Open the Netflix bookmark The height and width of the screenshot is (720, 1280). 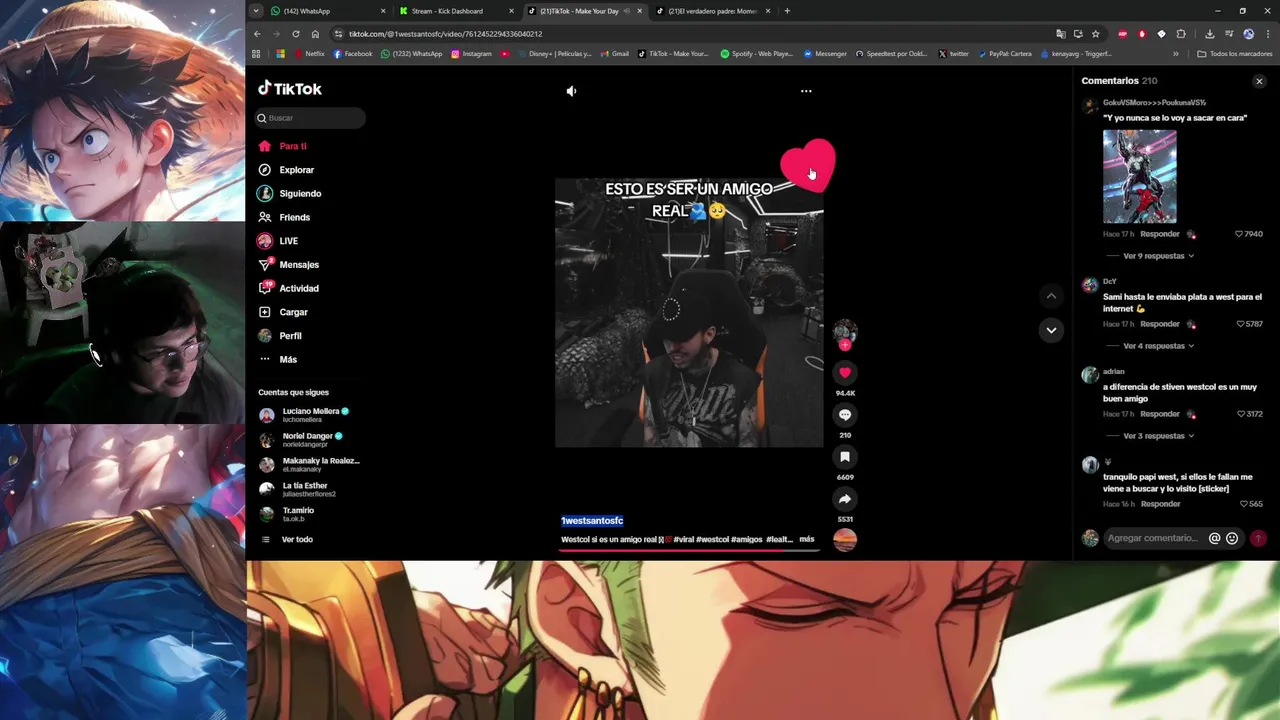click(309, 54)
